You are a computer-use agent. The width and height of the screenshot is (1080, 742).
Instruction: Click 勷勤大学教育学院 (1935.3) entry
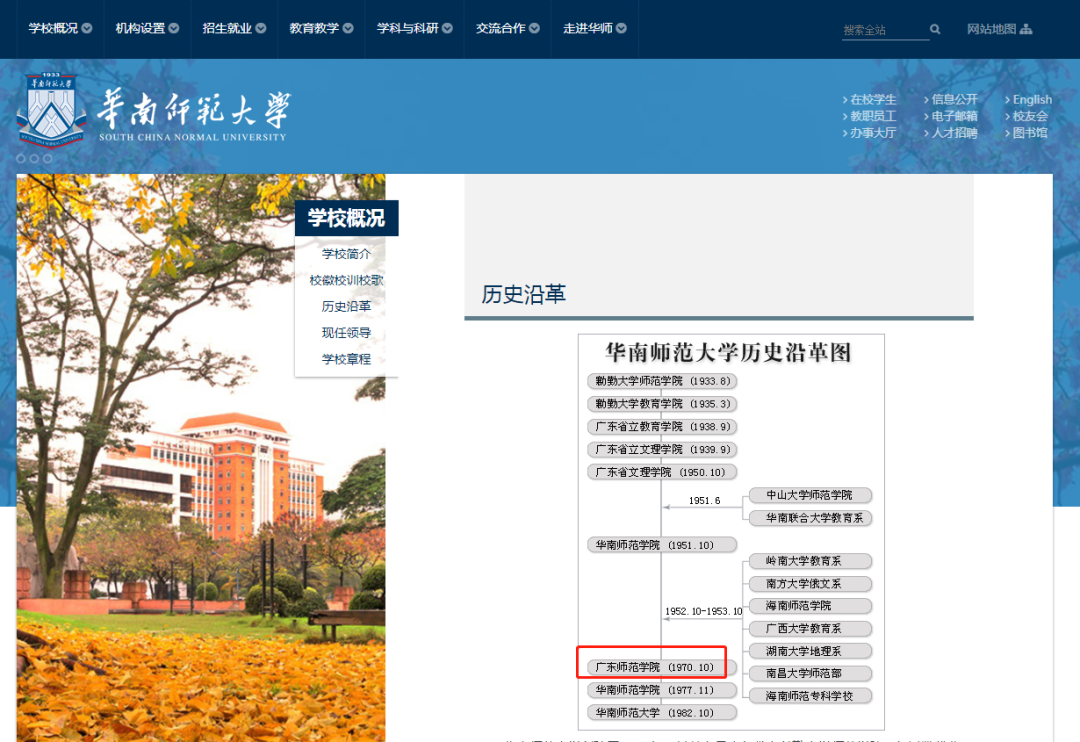click(662, 404)
